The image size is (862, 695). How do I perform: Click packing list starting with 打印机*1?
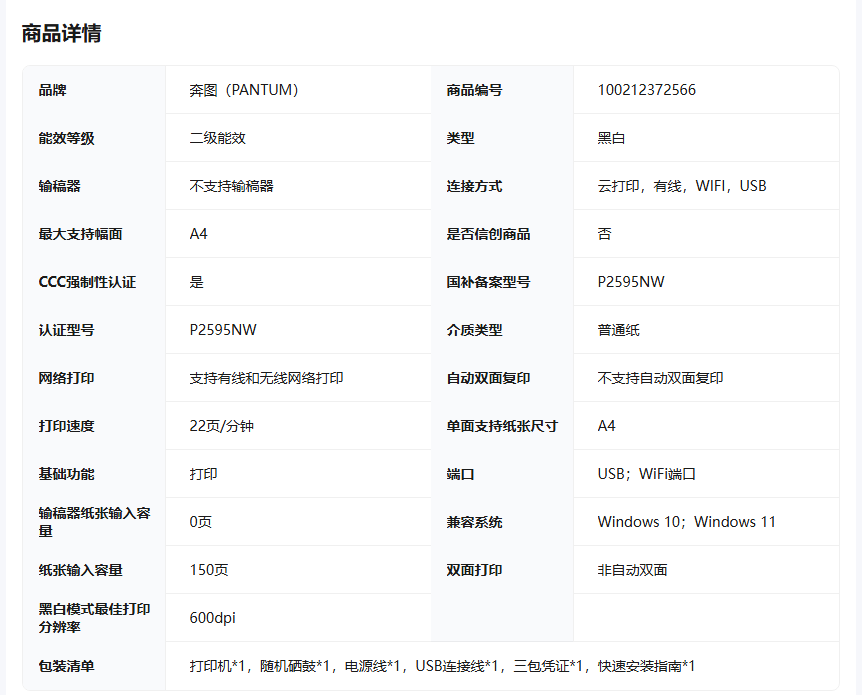pyautogui.click(x=442, y=666)
